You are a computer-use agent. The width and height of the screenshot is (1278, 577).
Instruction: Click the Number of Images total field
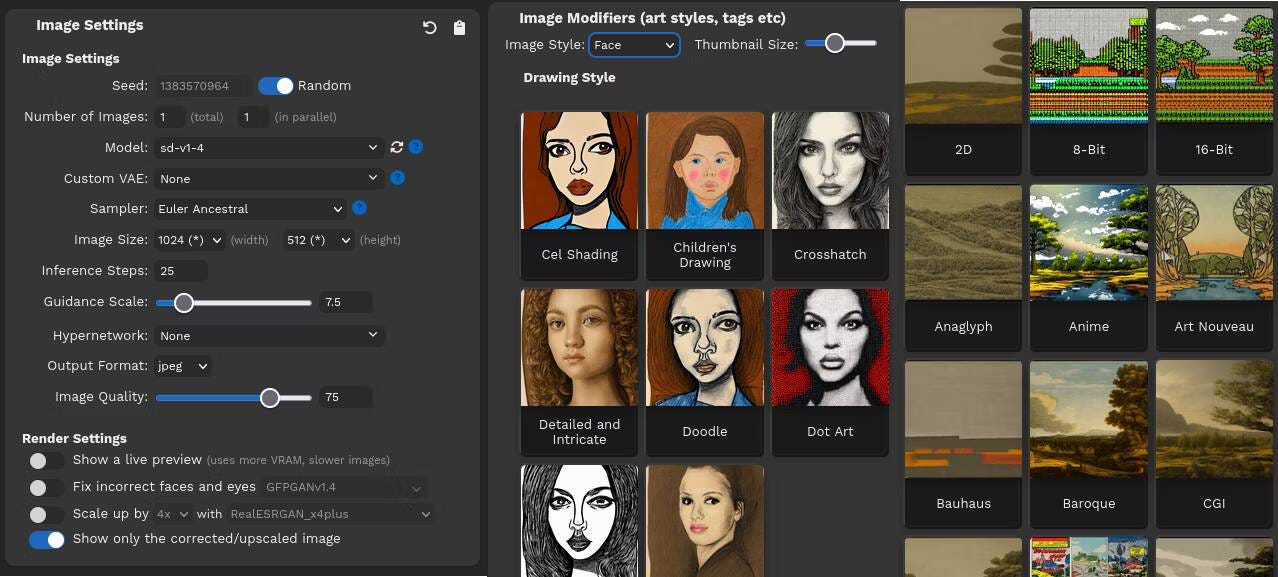170,117
